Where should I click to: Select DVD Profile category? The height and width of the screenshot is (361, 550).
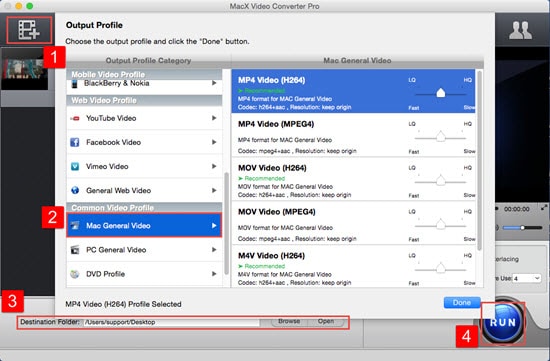144,274
